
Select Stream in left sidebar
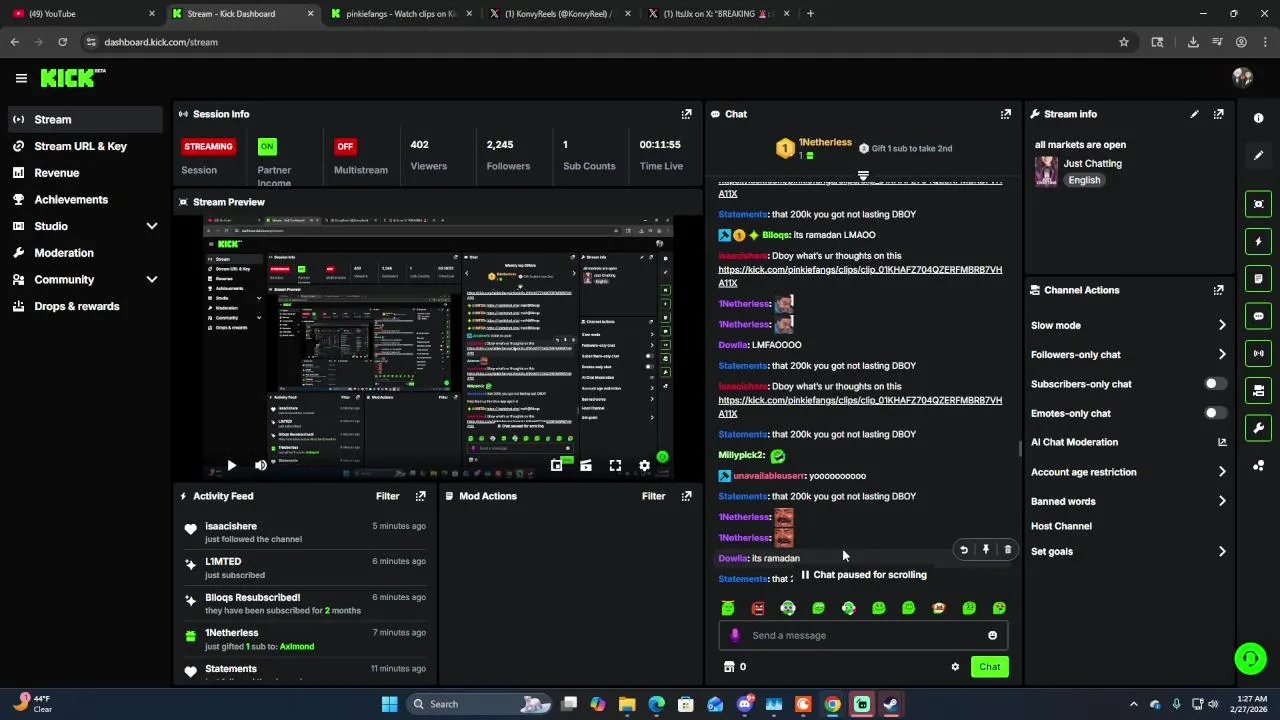[84, 119]
